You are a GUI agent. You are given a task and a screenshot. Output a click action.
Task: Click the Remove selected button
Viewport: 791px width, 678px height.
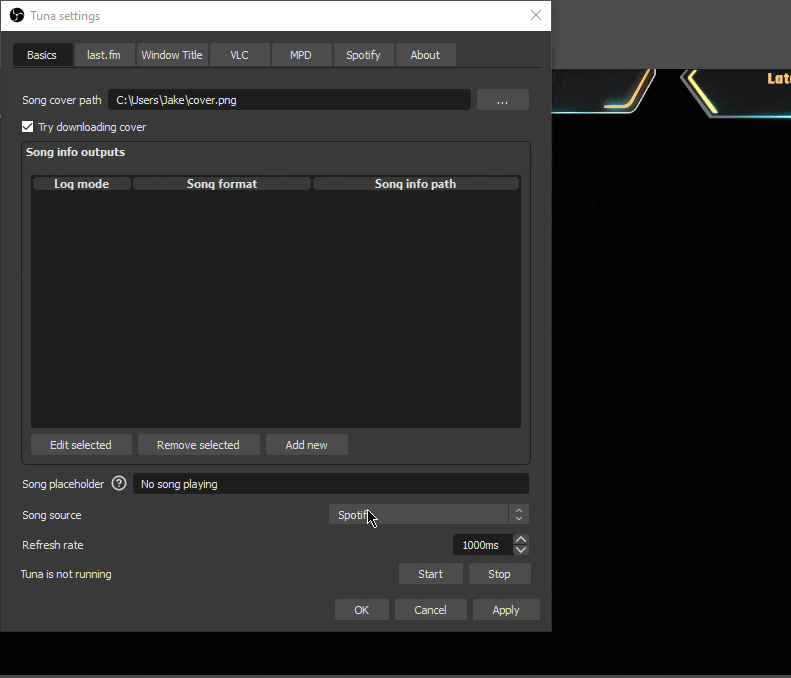[198, 445]
